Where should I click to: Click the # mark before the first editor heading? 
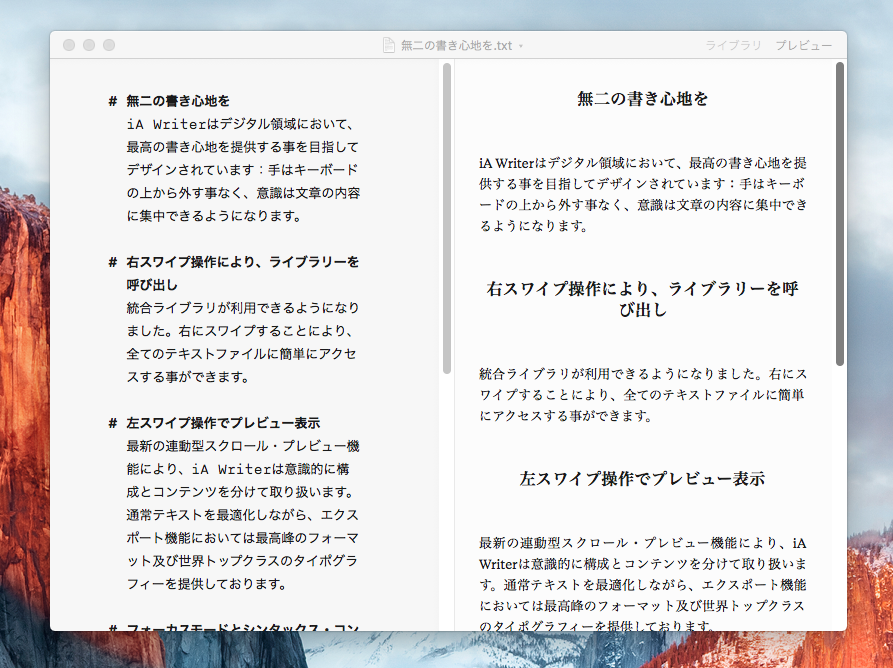coord(113,101)
